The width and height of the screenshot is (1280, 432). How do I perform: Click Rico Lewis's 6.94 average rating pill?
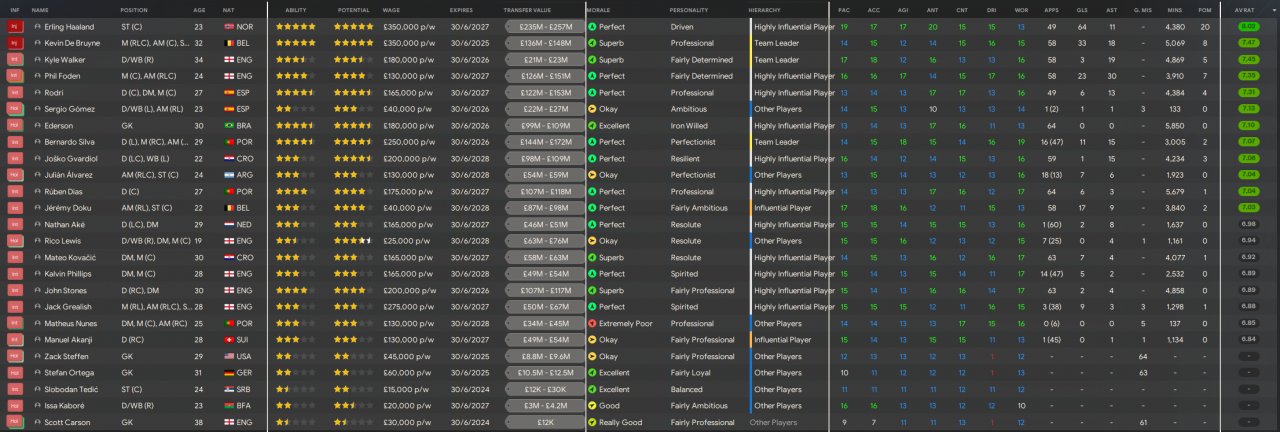(x=1248, y=241)
